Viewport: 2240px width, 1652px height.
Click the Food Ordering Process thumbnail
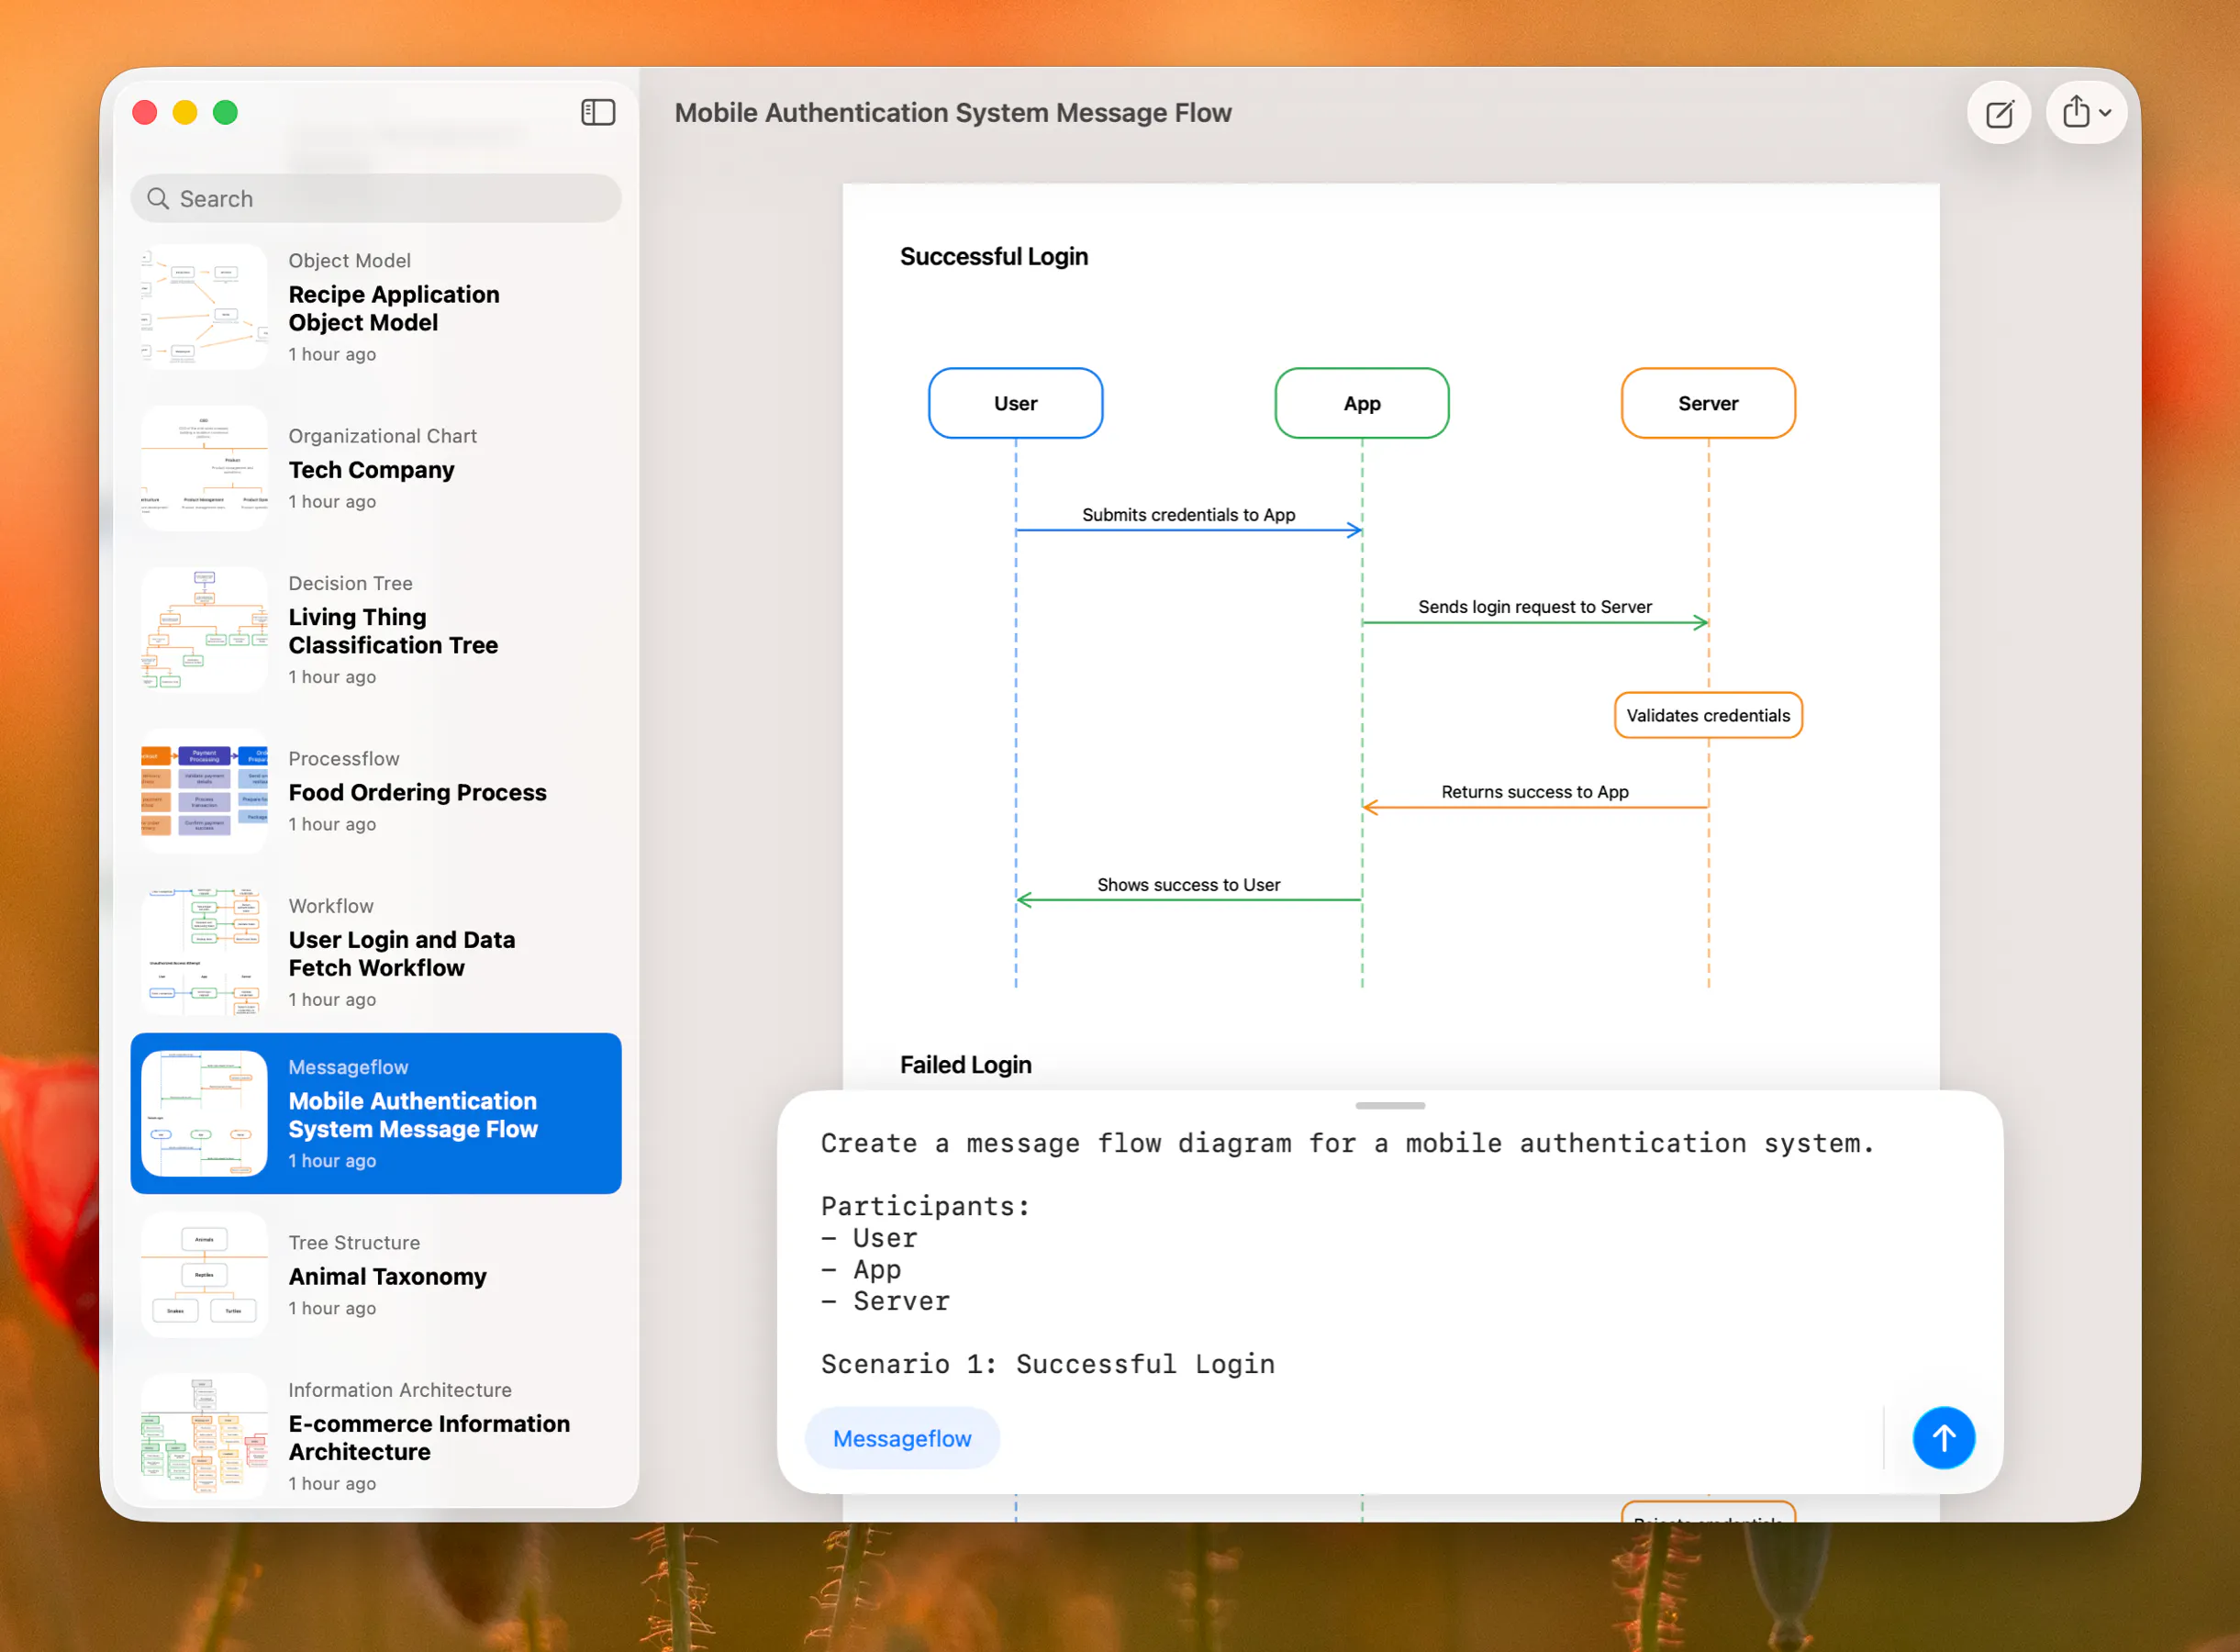[x=205, y=791]
